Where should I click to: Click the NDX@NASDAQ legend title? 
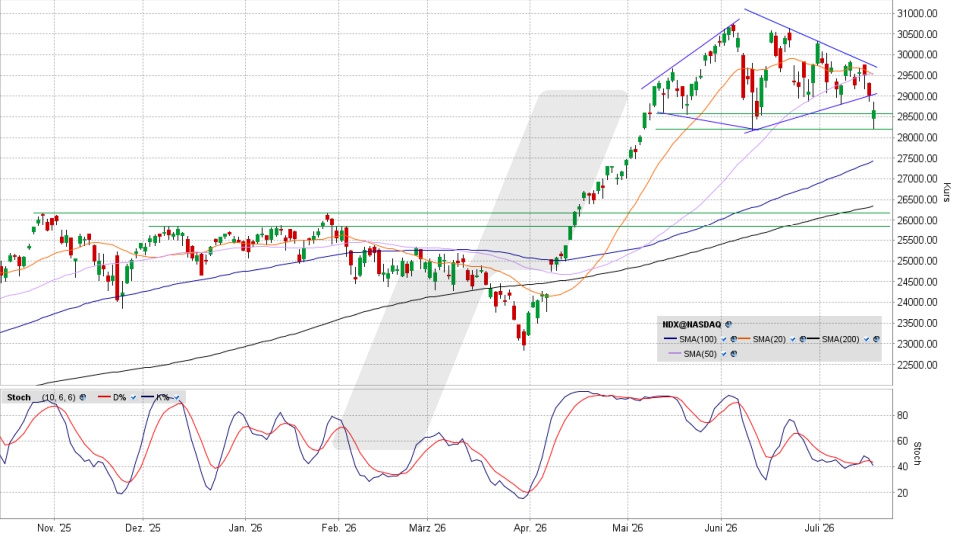point(692,324)
